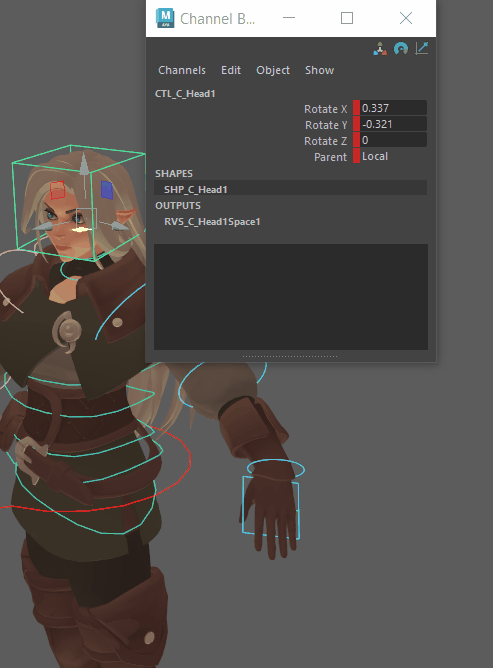Open the Parent Local enum dropdown
Viewport: 493px width, 668px height.
[x=393, y=156]
